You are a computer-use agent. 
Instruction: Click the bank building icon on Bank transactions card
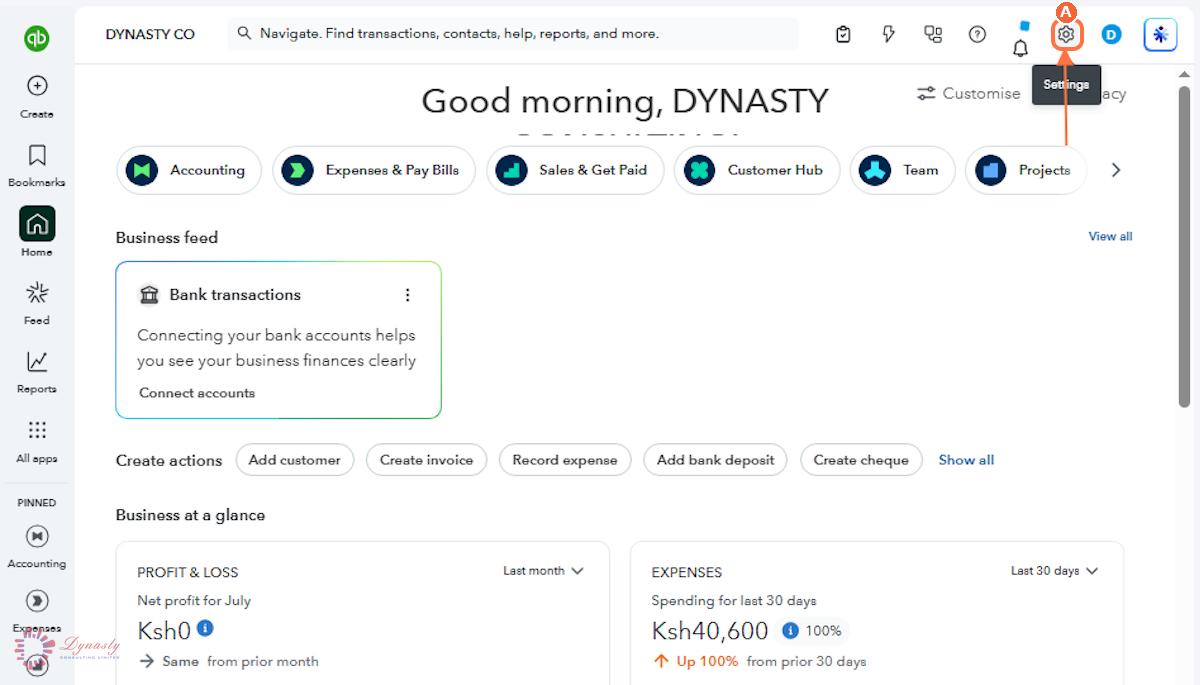[x=149, y=295]
